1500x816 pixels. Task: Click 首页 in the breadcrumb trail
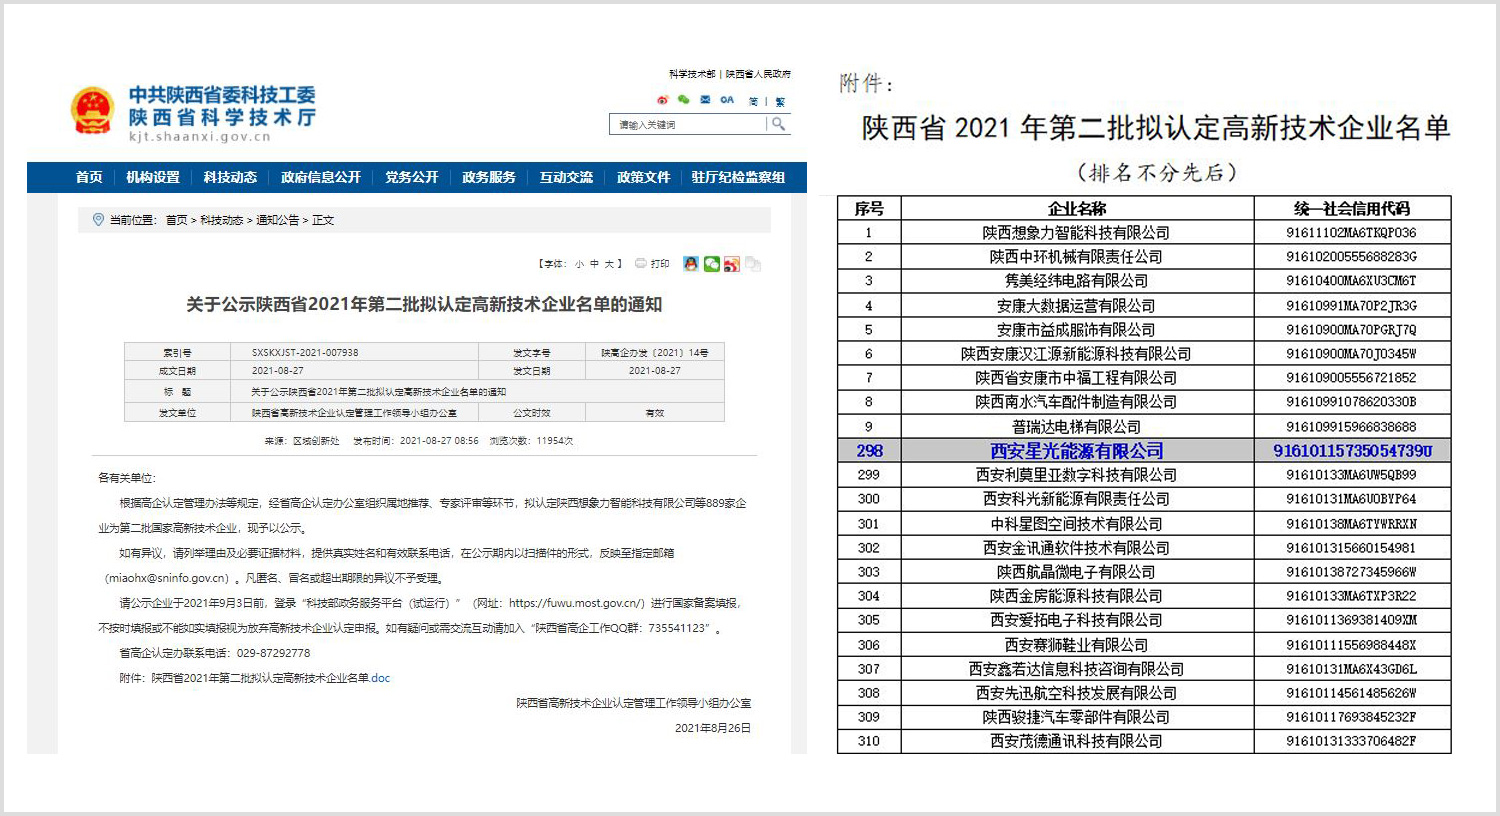[176, 220]
